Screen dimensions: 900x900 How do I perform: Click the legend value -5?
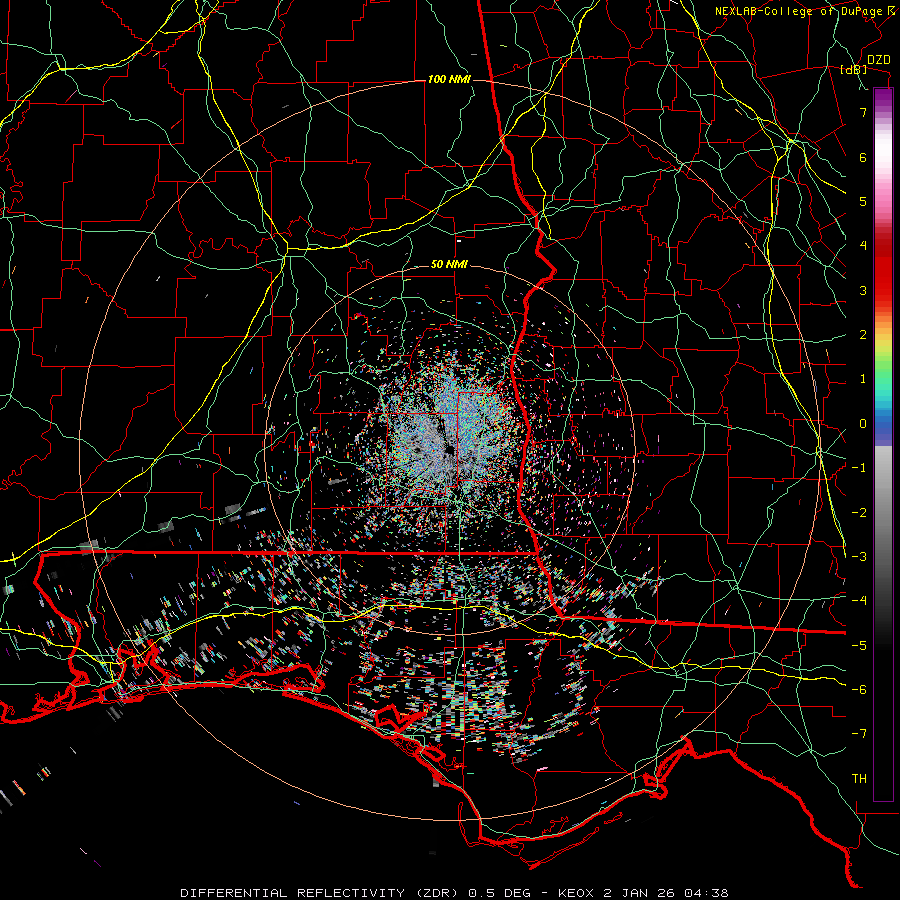(859, 645)
